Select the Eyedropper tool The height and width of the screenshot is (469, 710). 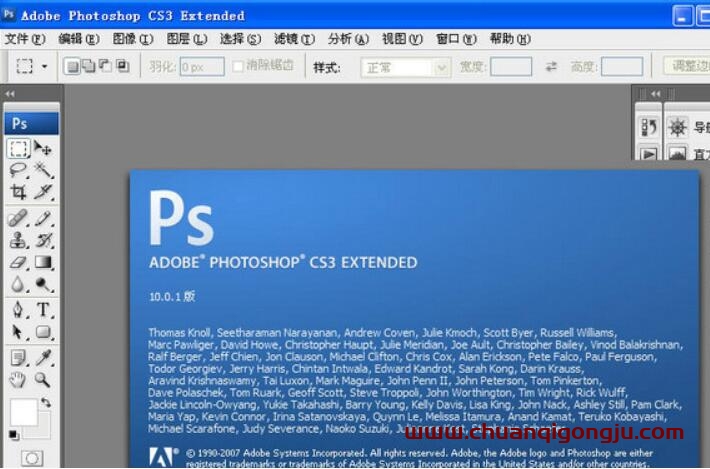click(43, 358)
